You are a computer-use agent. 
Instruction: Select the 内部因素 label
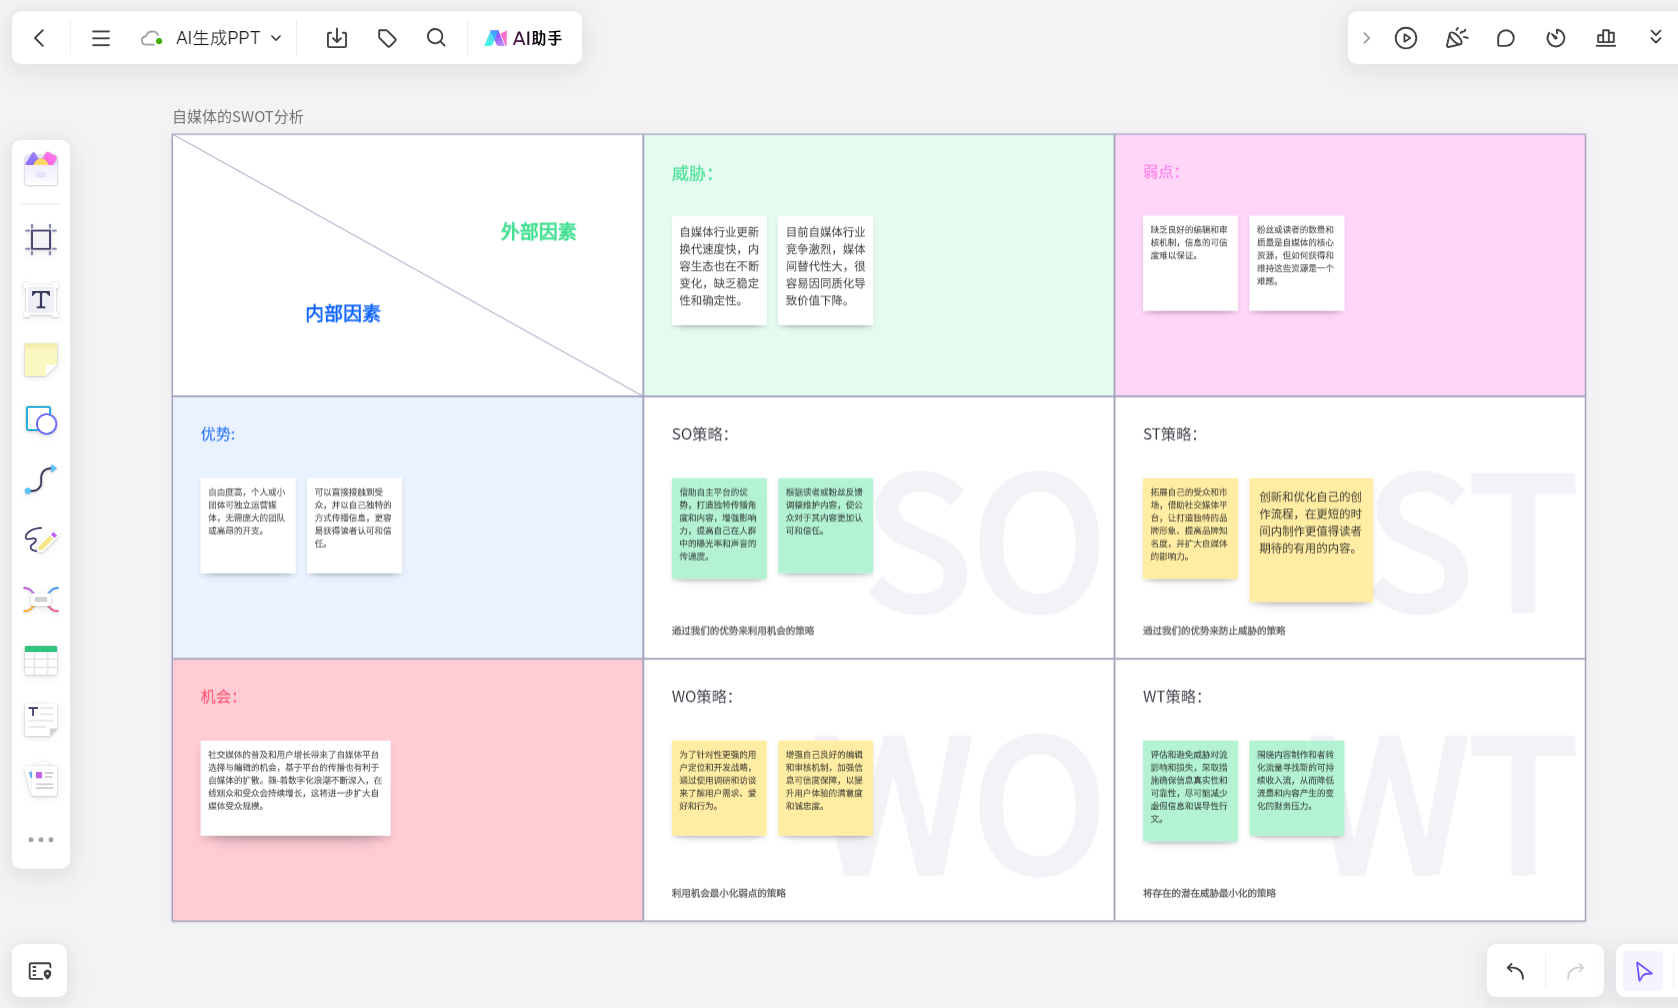[x=343, y=314]
